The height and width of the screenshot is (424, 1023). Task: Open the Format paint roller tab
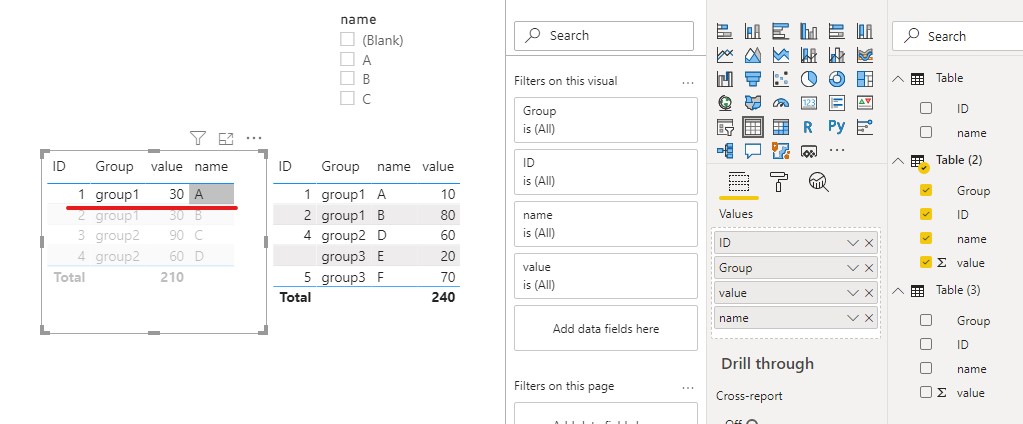[779, 182]
